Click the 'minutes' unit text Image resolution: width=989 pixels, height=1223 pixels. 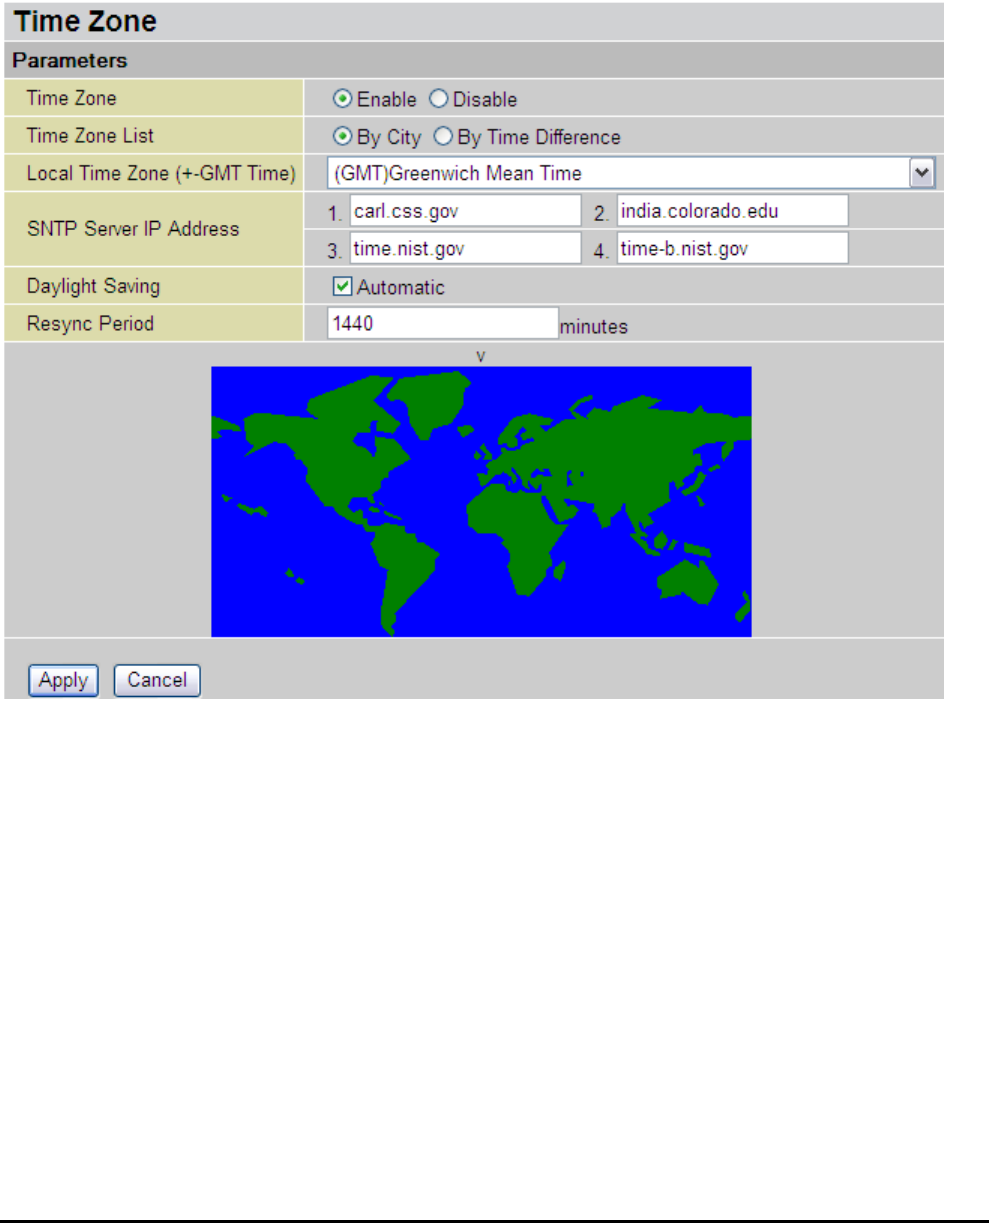pos(594,327)
